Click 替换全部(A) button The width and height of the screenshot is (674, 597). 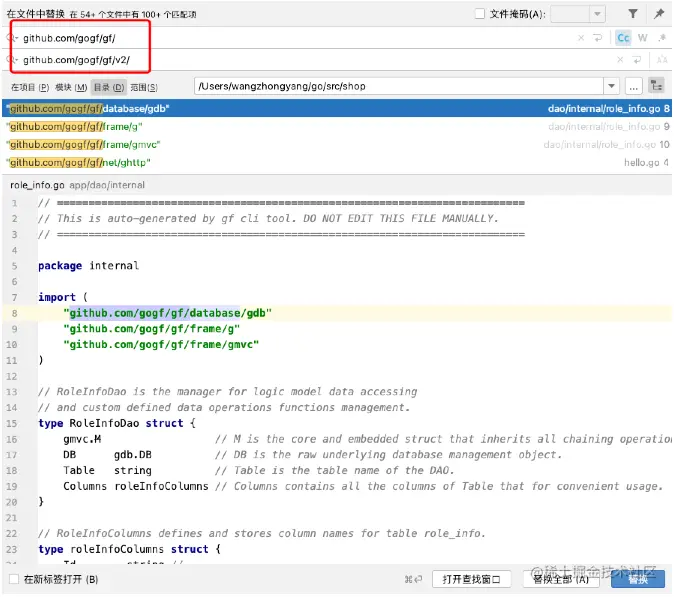(x=561, y=580)
